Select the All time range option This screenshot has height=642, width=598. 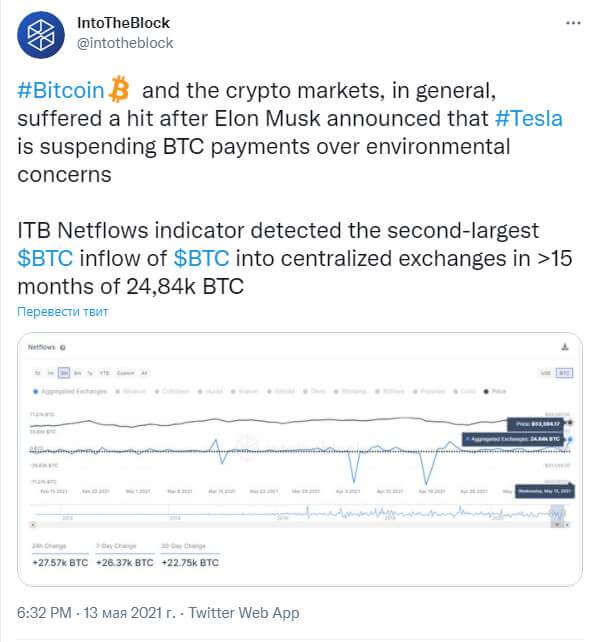click(x=144, y=373)
